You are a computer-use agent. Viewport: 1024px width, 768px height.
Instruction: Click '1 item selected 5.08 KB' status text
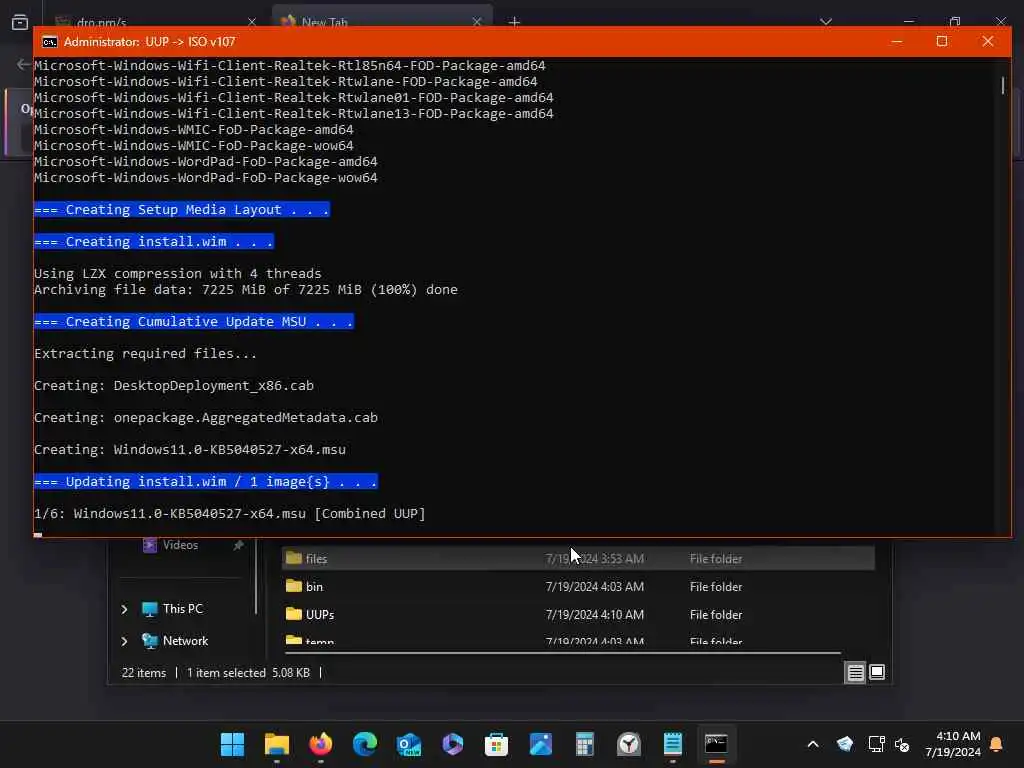(248, 673)
